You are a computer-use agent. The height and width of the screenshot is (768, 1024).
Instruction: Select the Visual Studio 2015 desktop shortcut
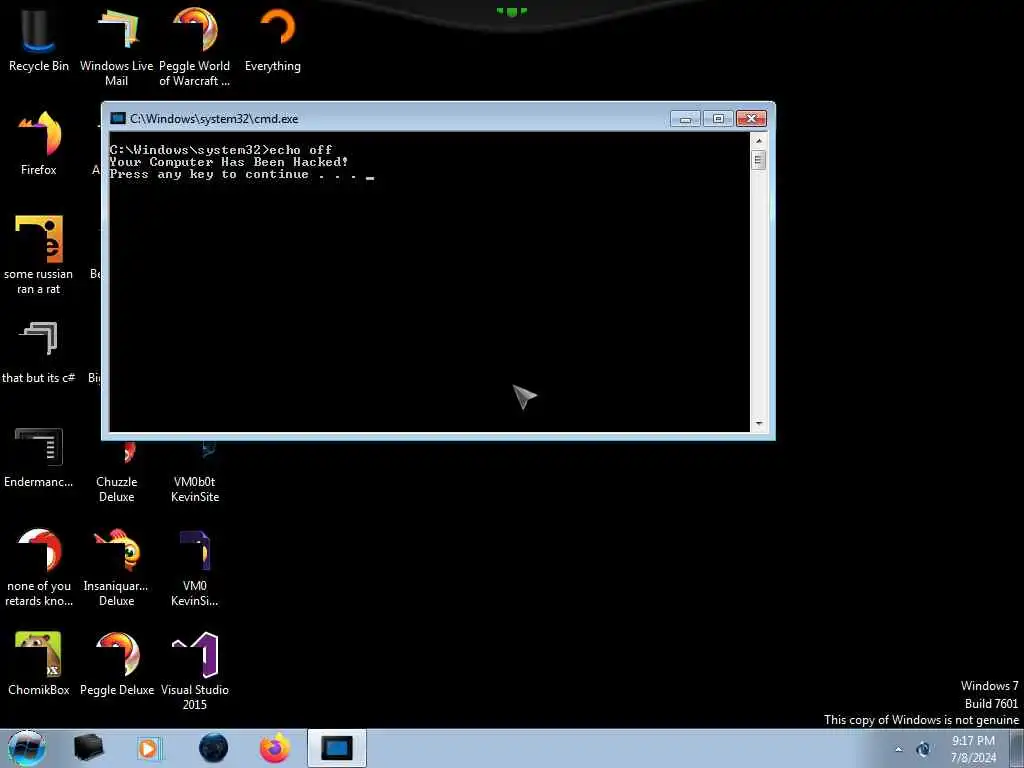click(x=195, y=671)
